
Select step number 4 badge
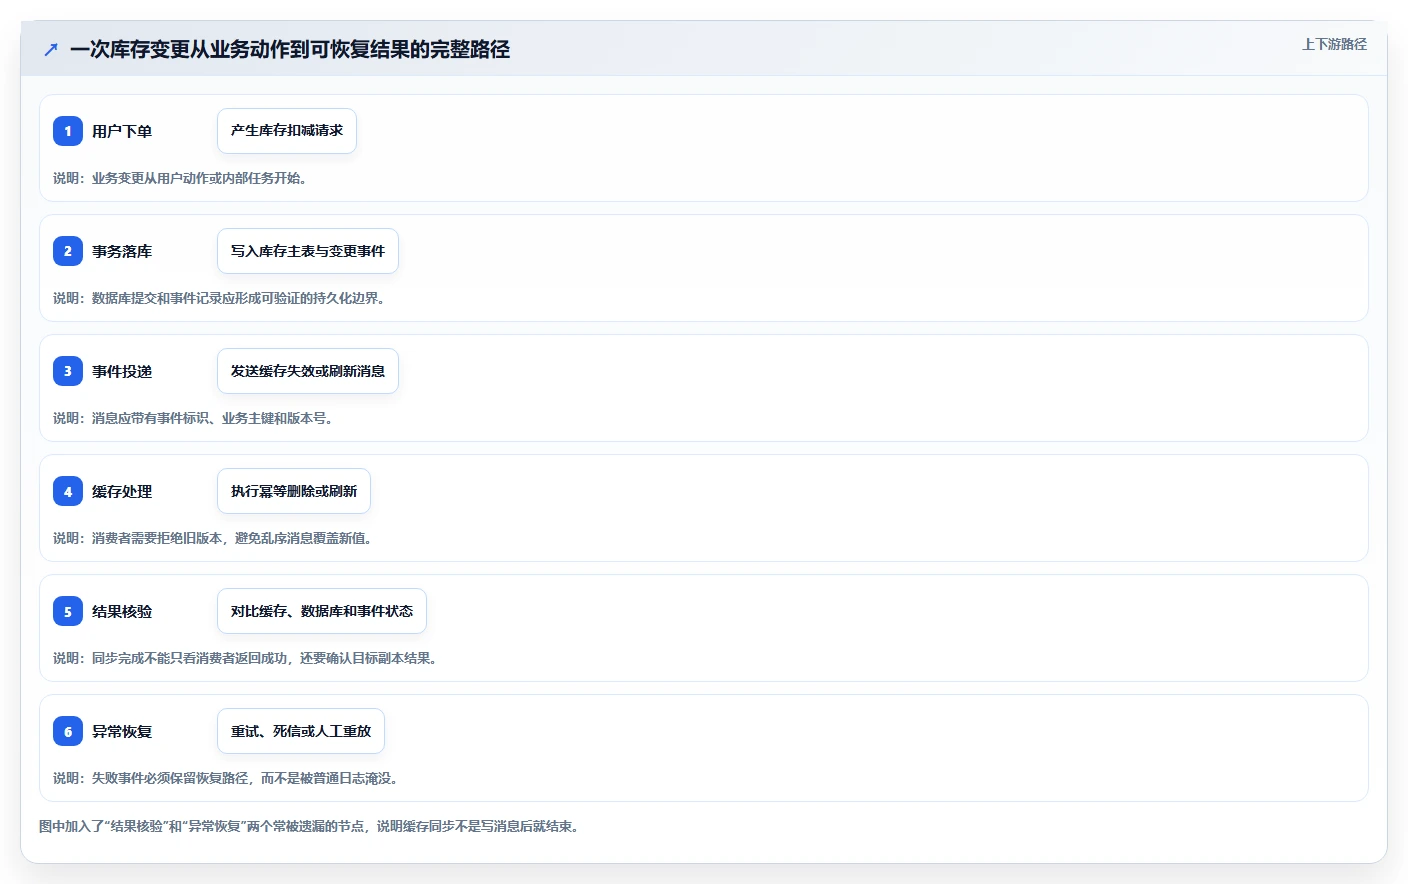pyautogui.click(x=68, y=491)
